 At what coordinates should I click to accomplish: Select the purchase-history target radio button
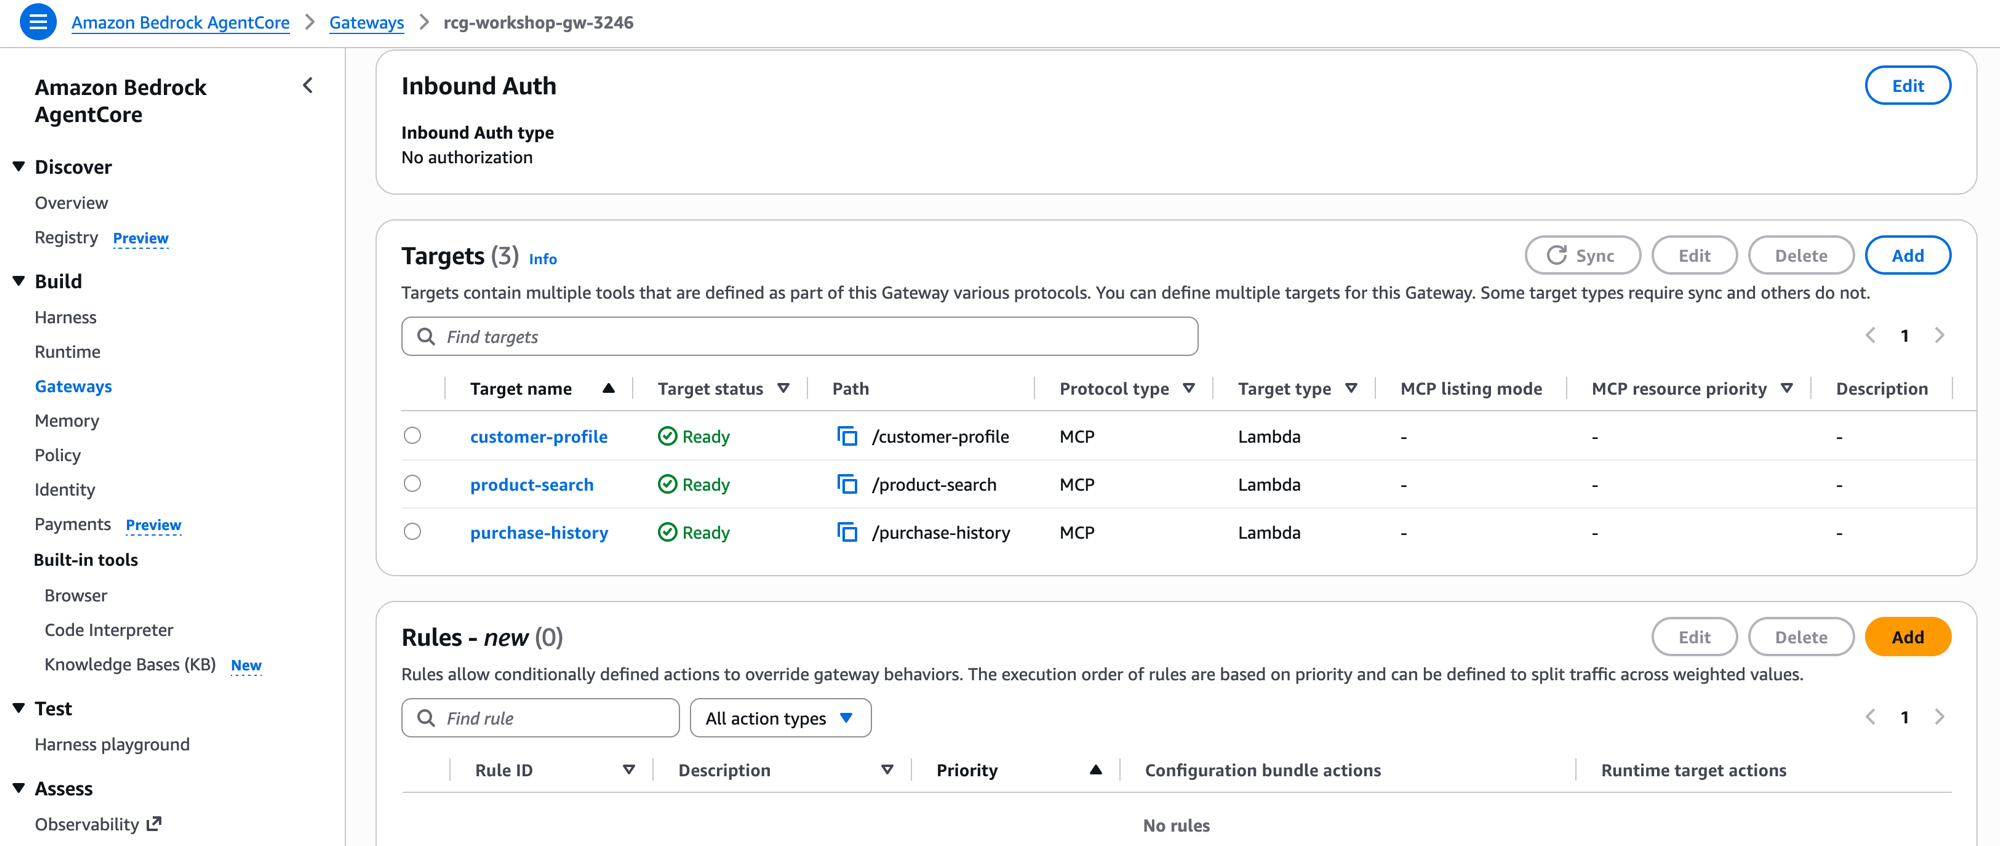coord(412,531)
